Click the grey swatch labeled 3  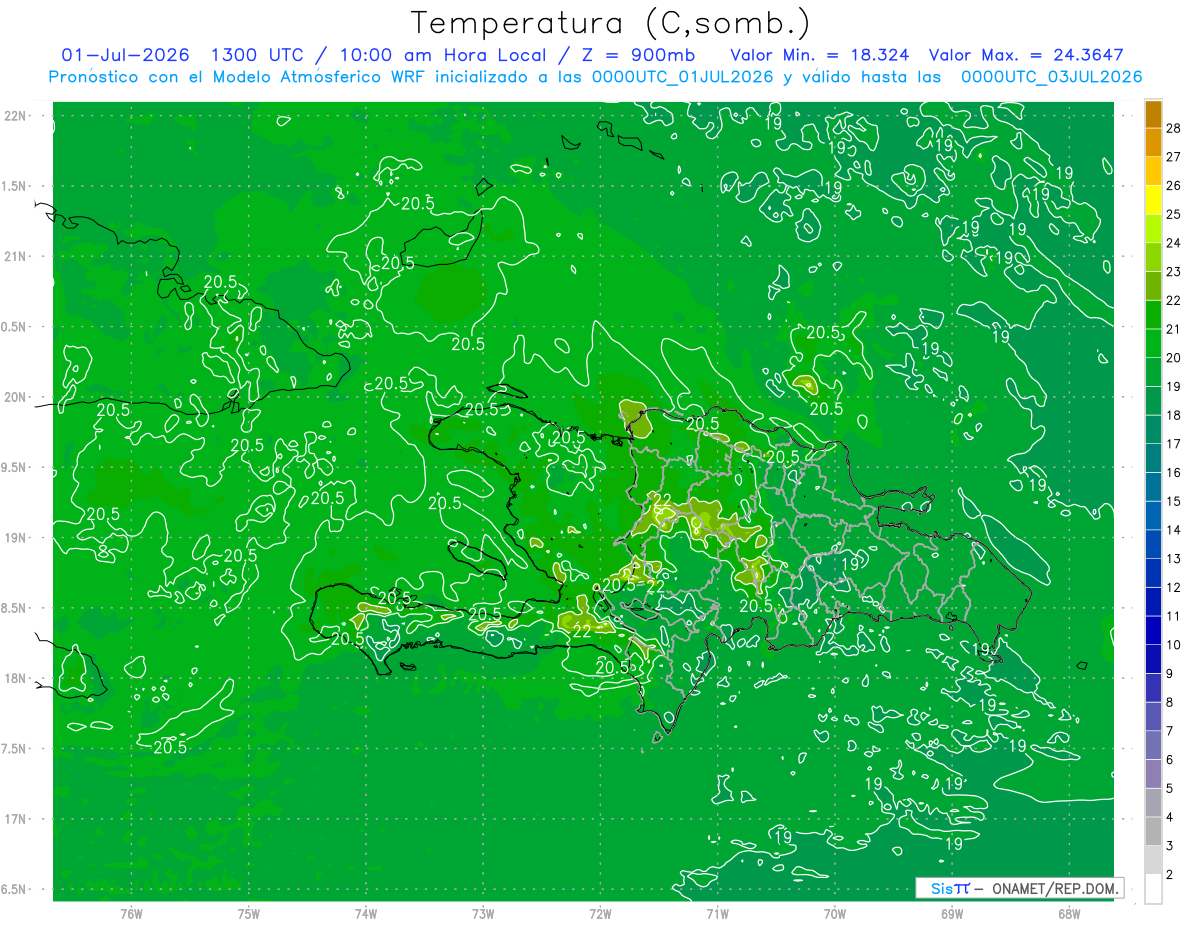click(x=1153, y=832)
